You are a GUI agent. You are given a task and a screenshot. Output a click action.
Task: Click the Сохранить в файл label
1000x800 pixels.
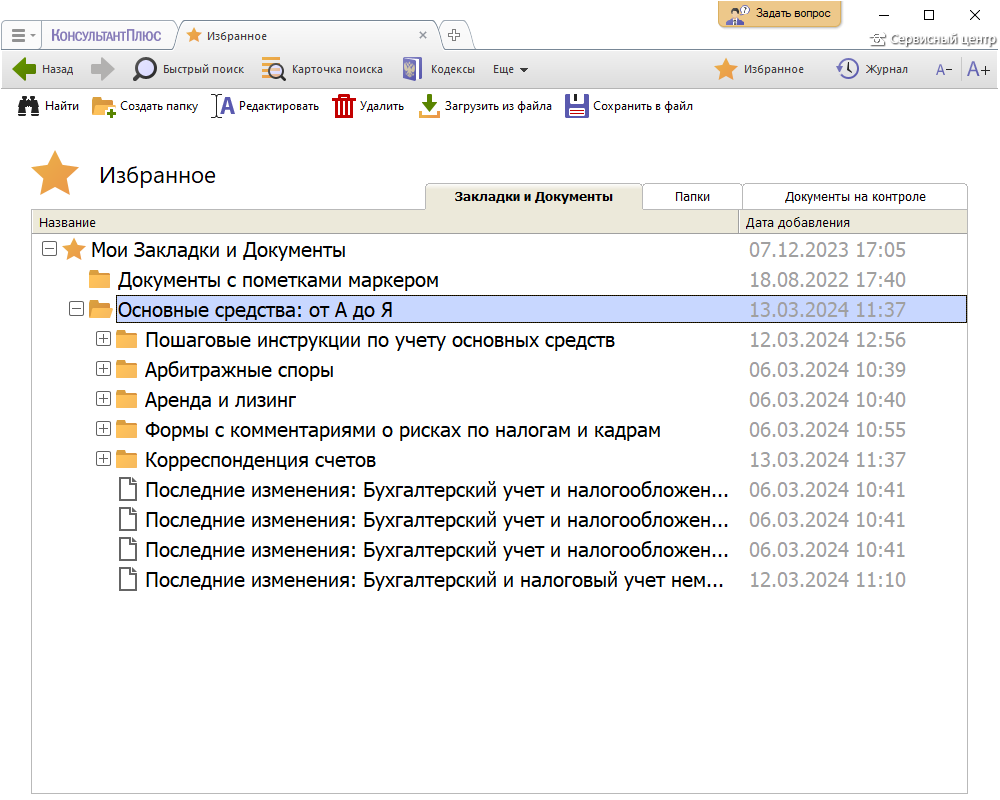643,106
